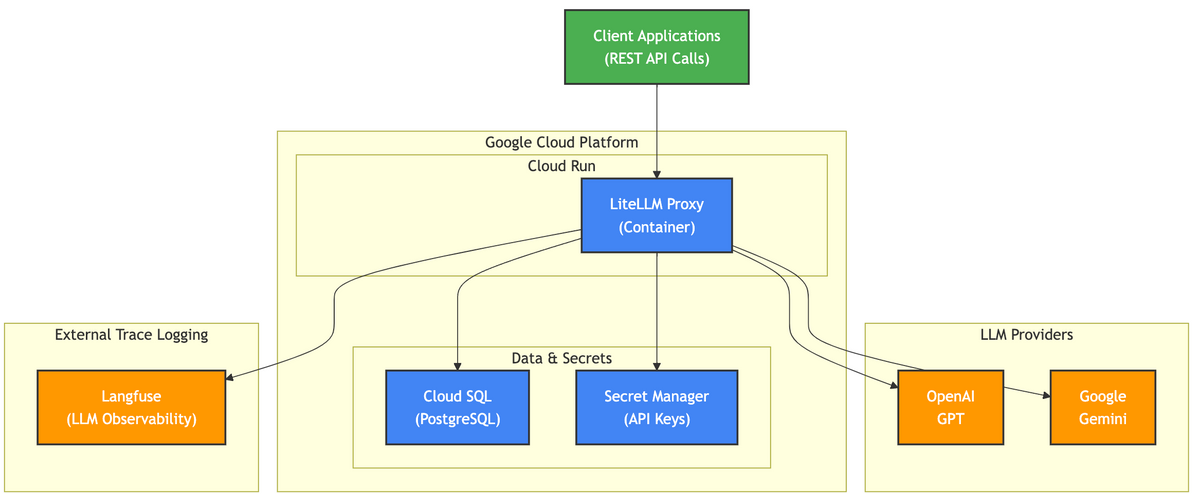Click the Cloud SQL PostgreSQL node
This screenshot has width=1200, height=494.
click(457, 407)
